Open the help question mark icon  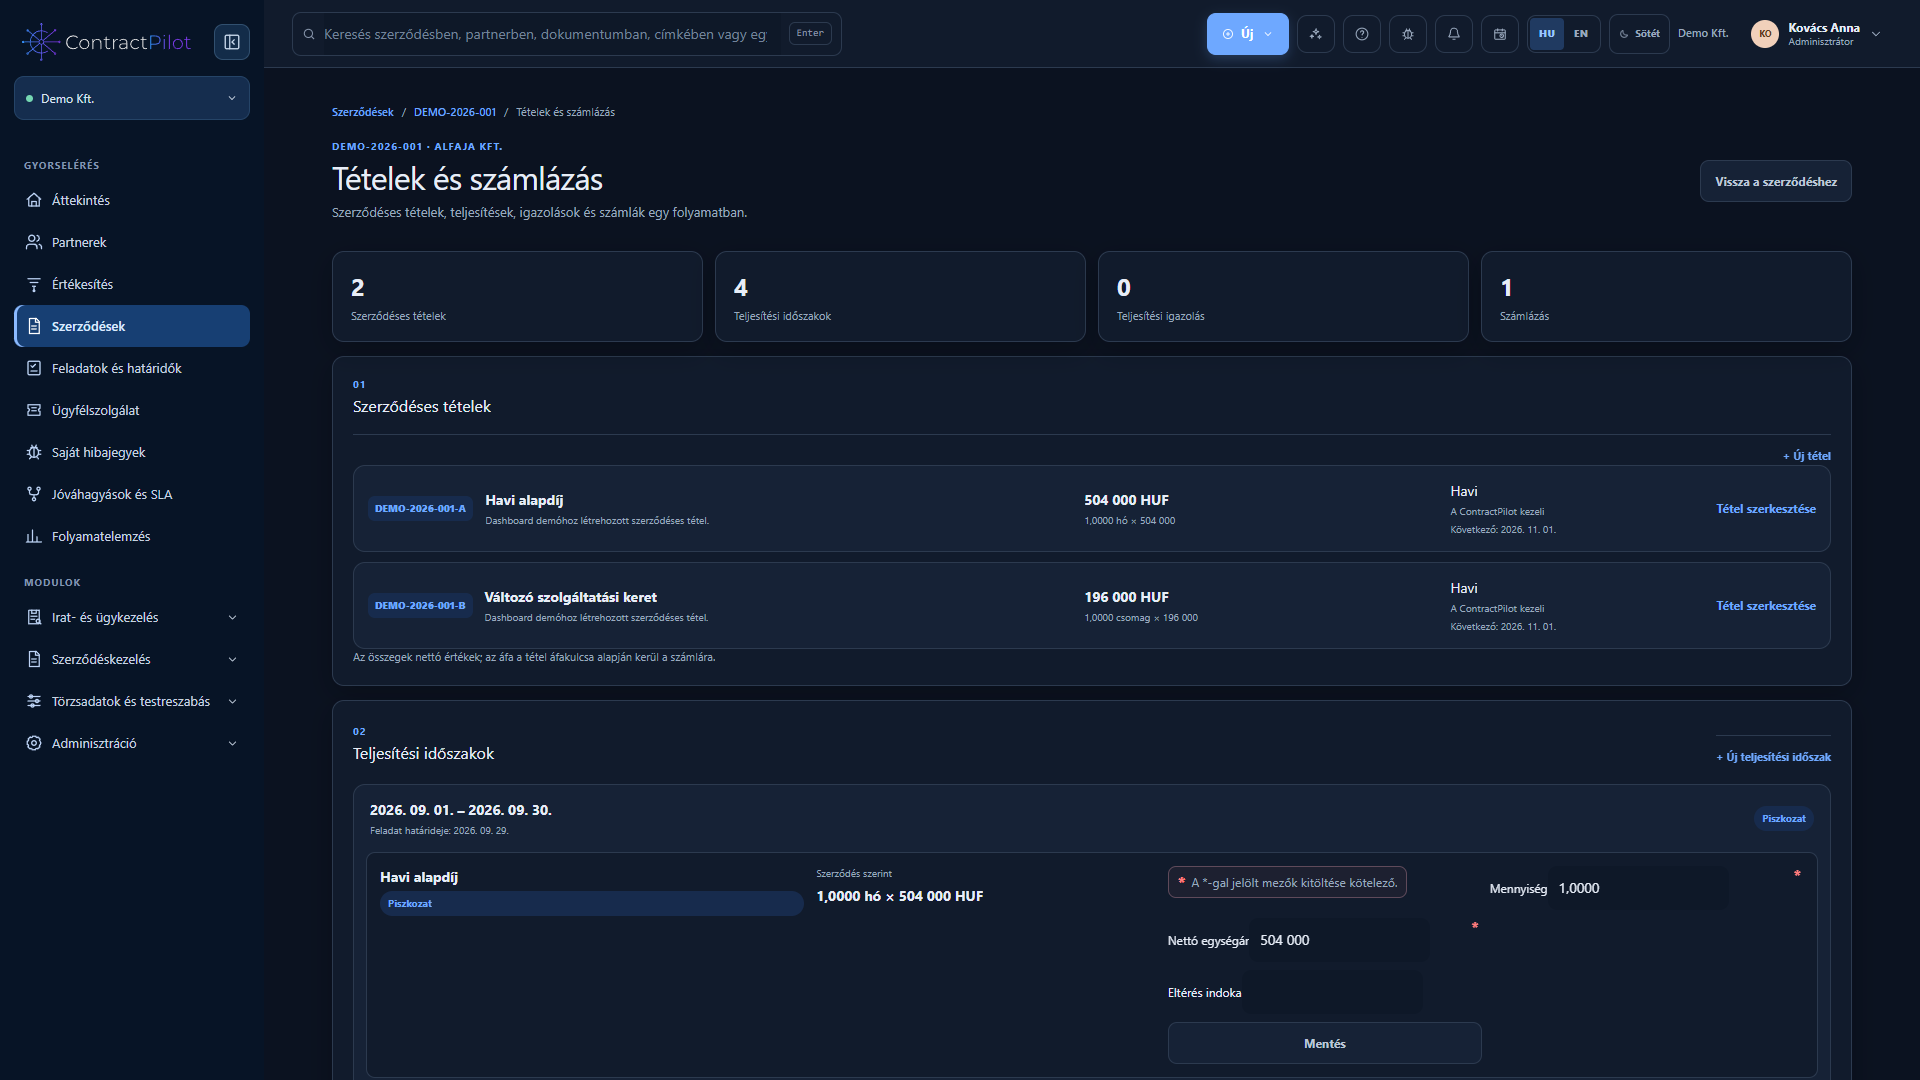click(1362, 34)
